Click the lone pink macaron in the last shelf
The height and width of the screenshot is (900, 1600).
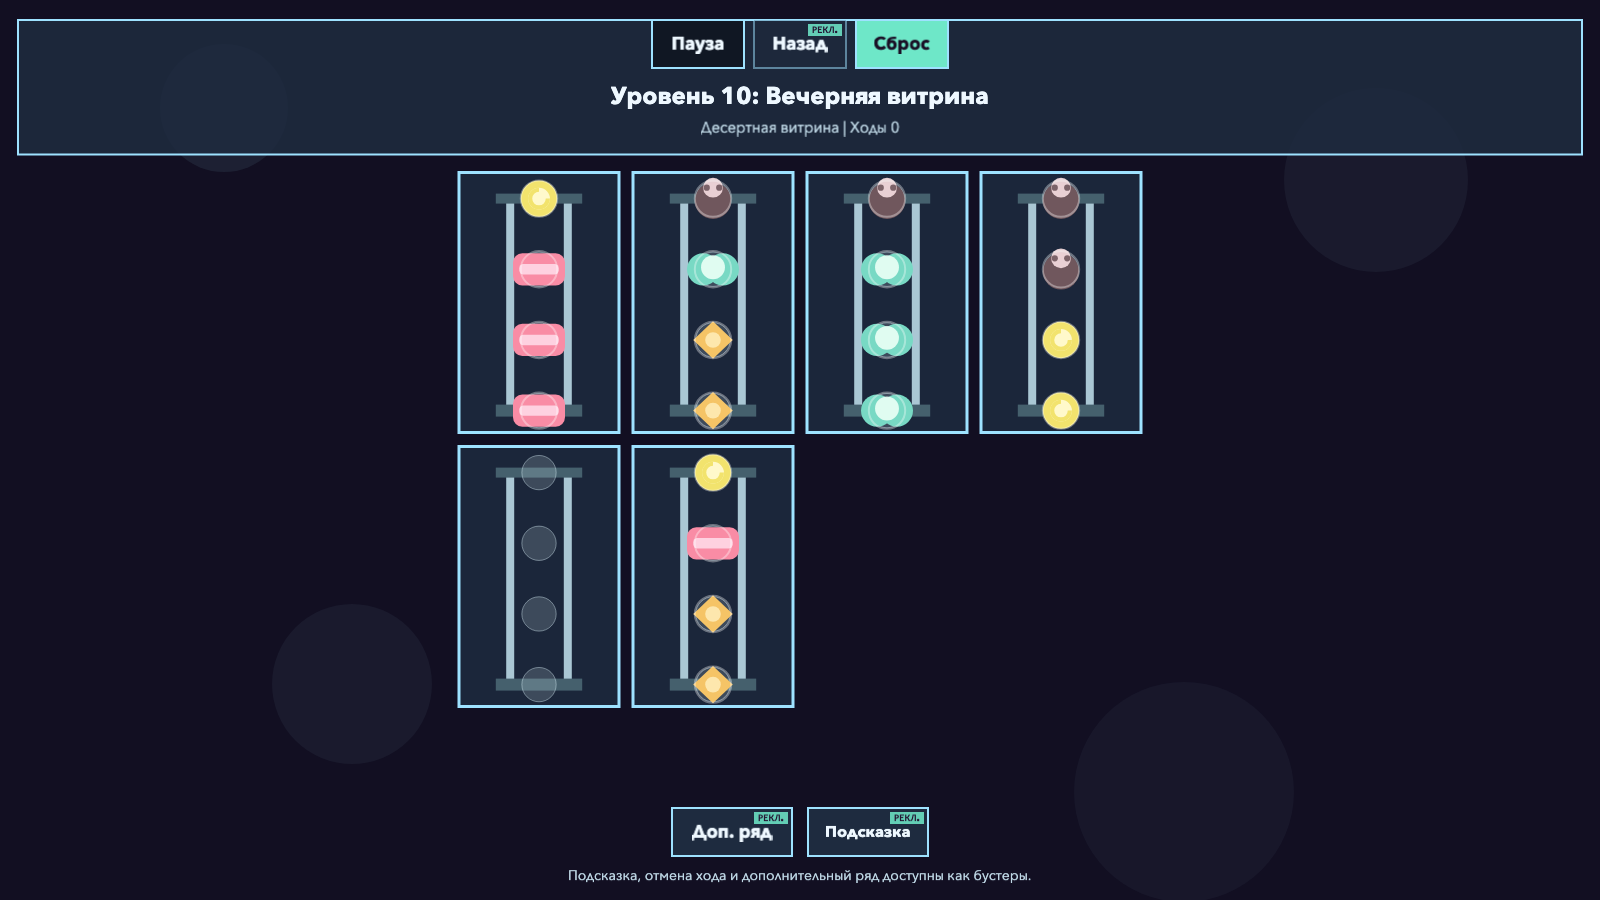(x=713, y=543)
